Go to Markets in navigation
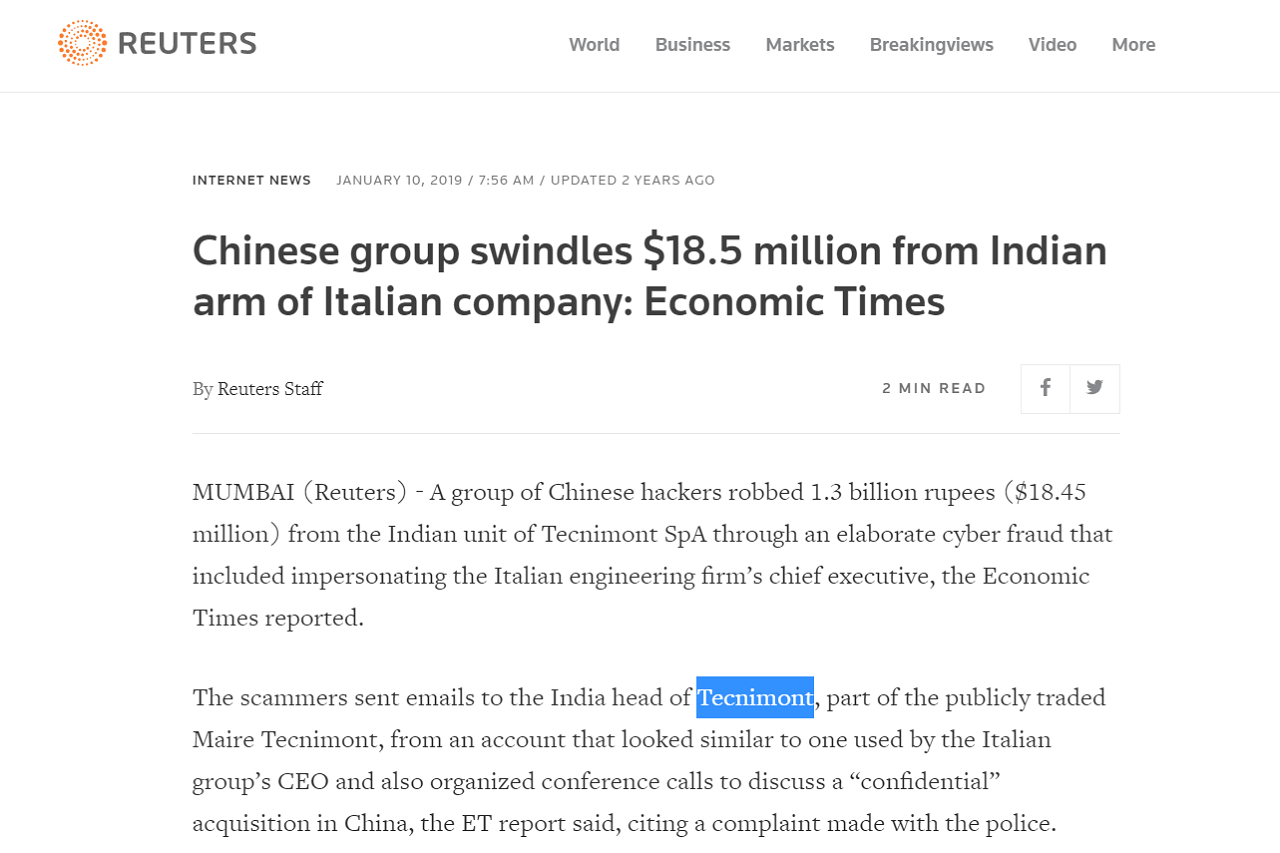 (x=800, y=44)
